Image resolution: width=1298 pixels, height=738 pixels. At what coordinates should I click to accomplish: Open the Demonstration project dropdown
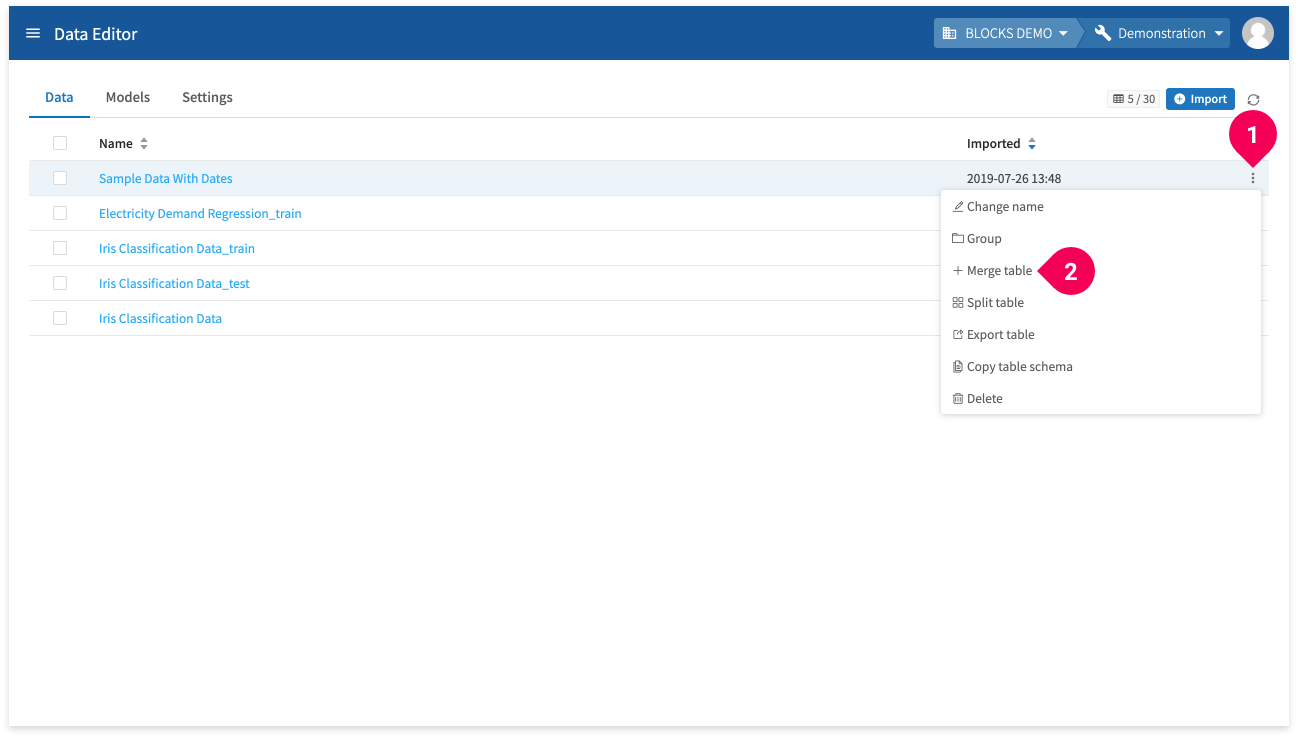tap(1159, 33)
